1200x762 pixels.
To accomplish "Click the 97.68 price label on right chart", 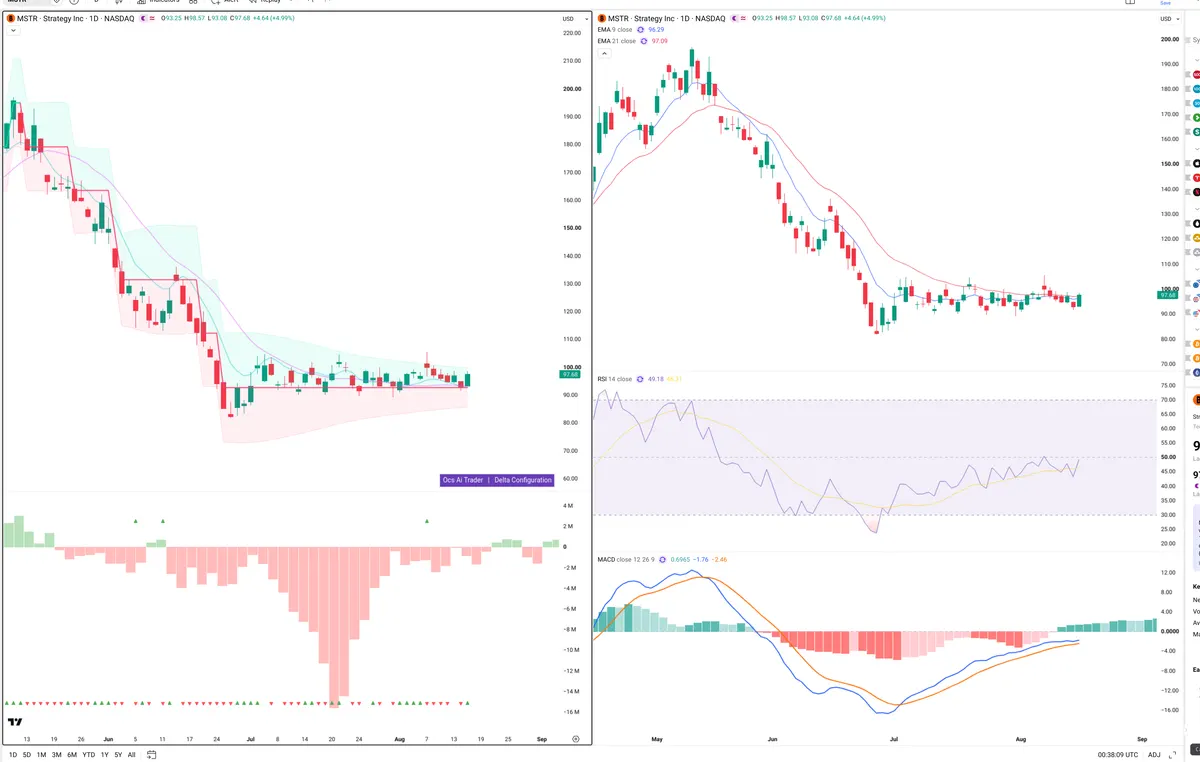I will [x=1167, y=295].
